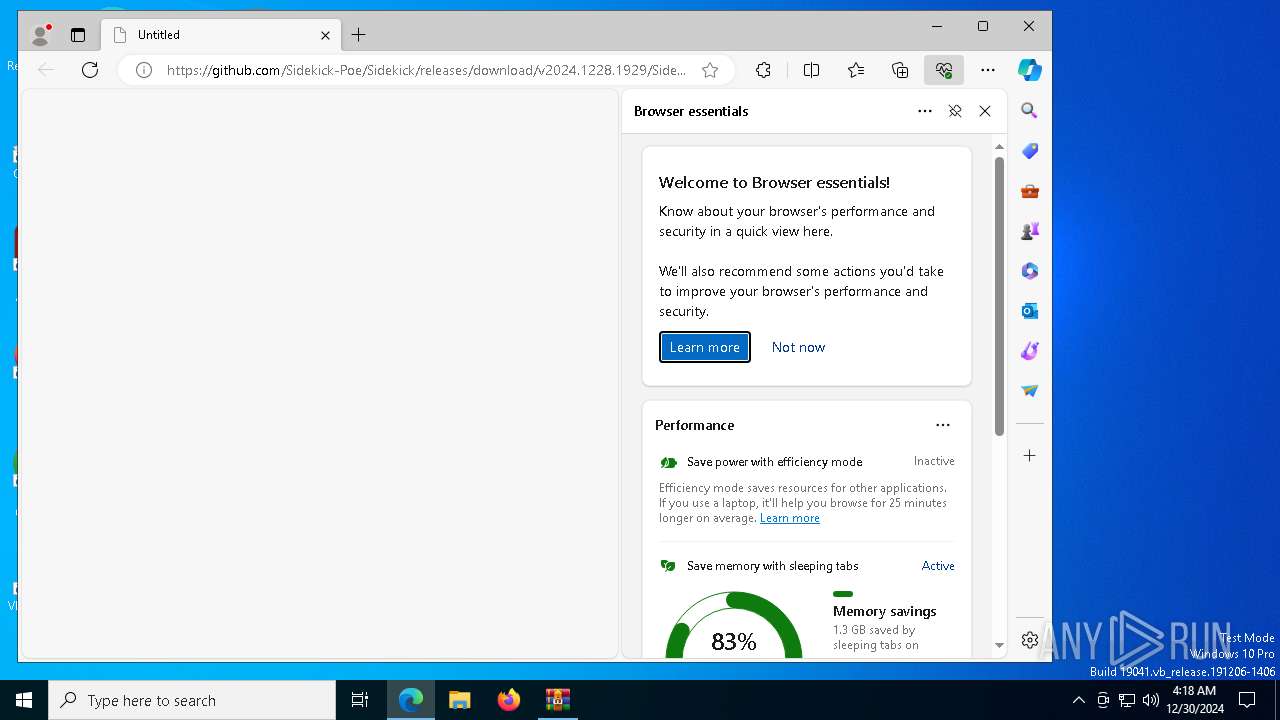Screen dimensions: 1280x720
Task: Open sidebar Outlook icon
Action: point(1030,311)
